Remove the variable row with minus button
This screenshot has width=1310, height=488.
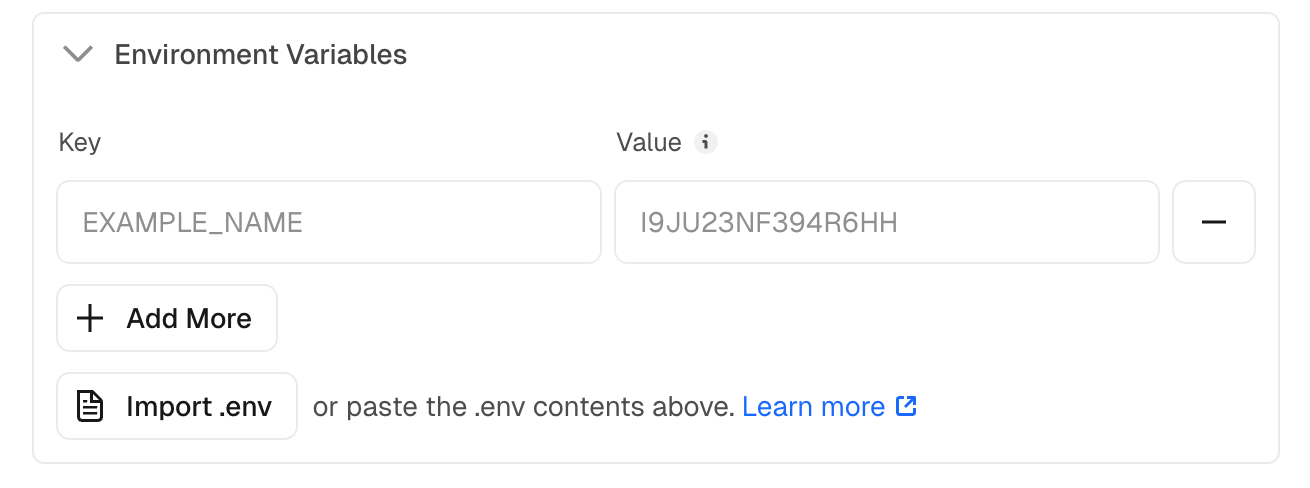[1213, 222]
